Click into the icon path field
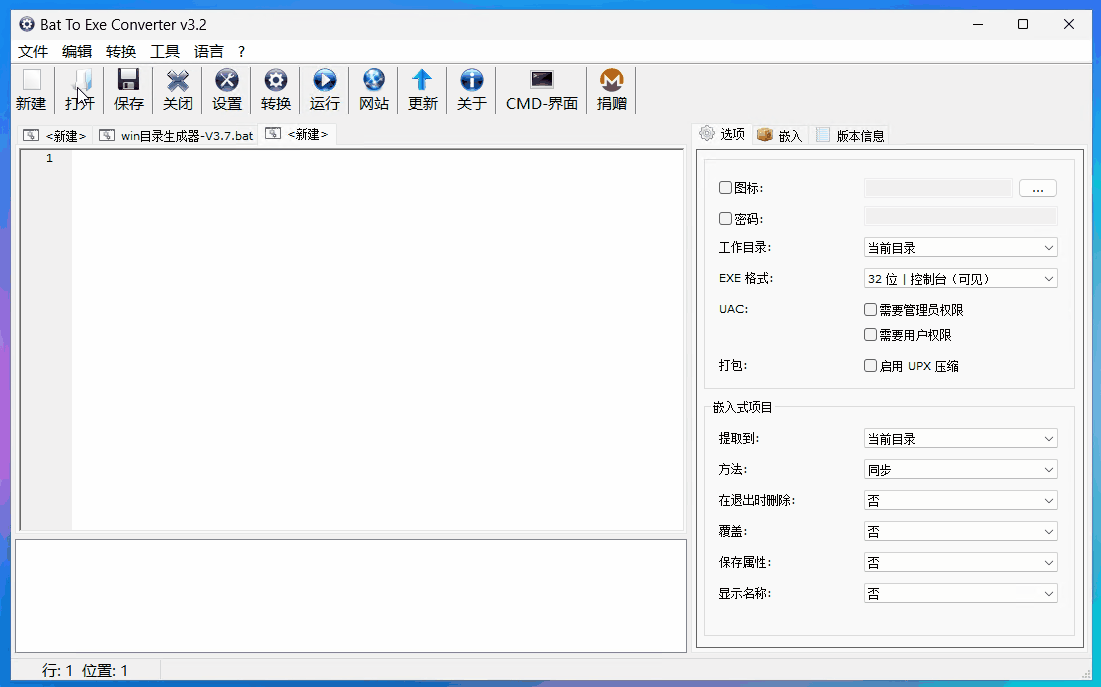This screenshot has height=687, width=1101. [937, 188]
